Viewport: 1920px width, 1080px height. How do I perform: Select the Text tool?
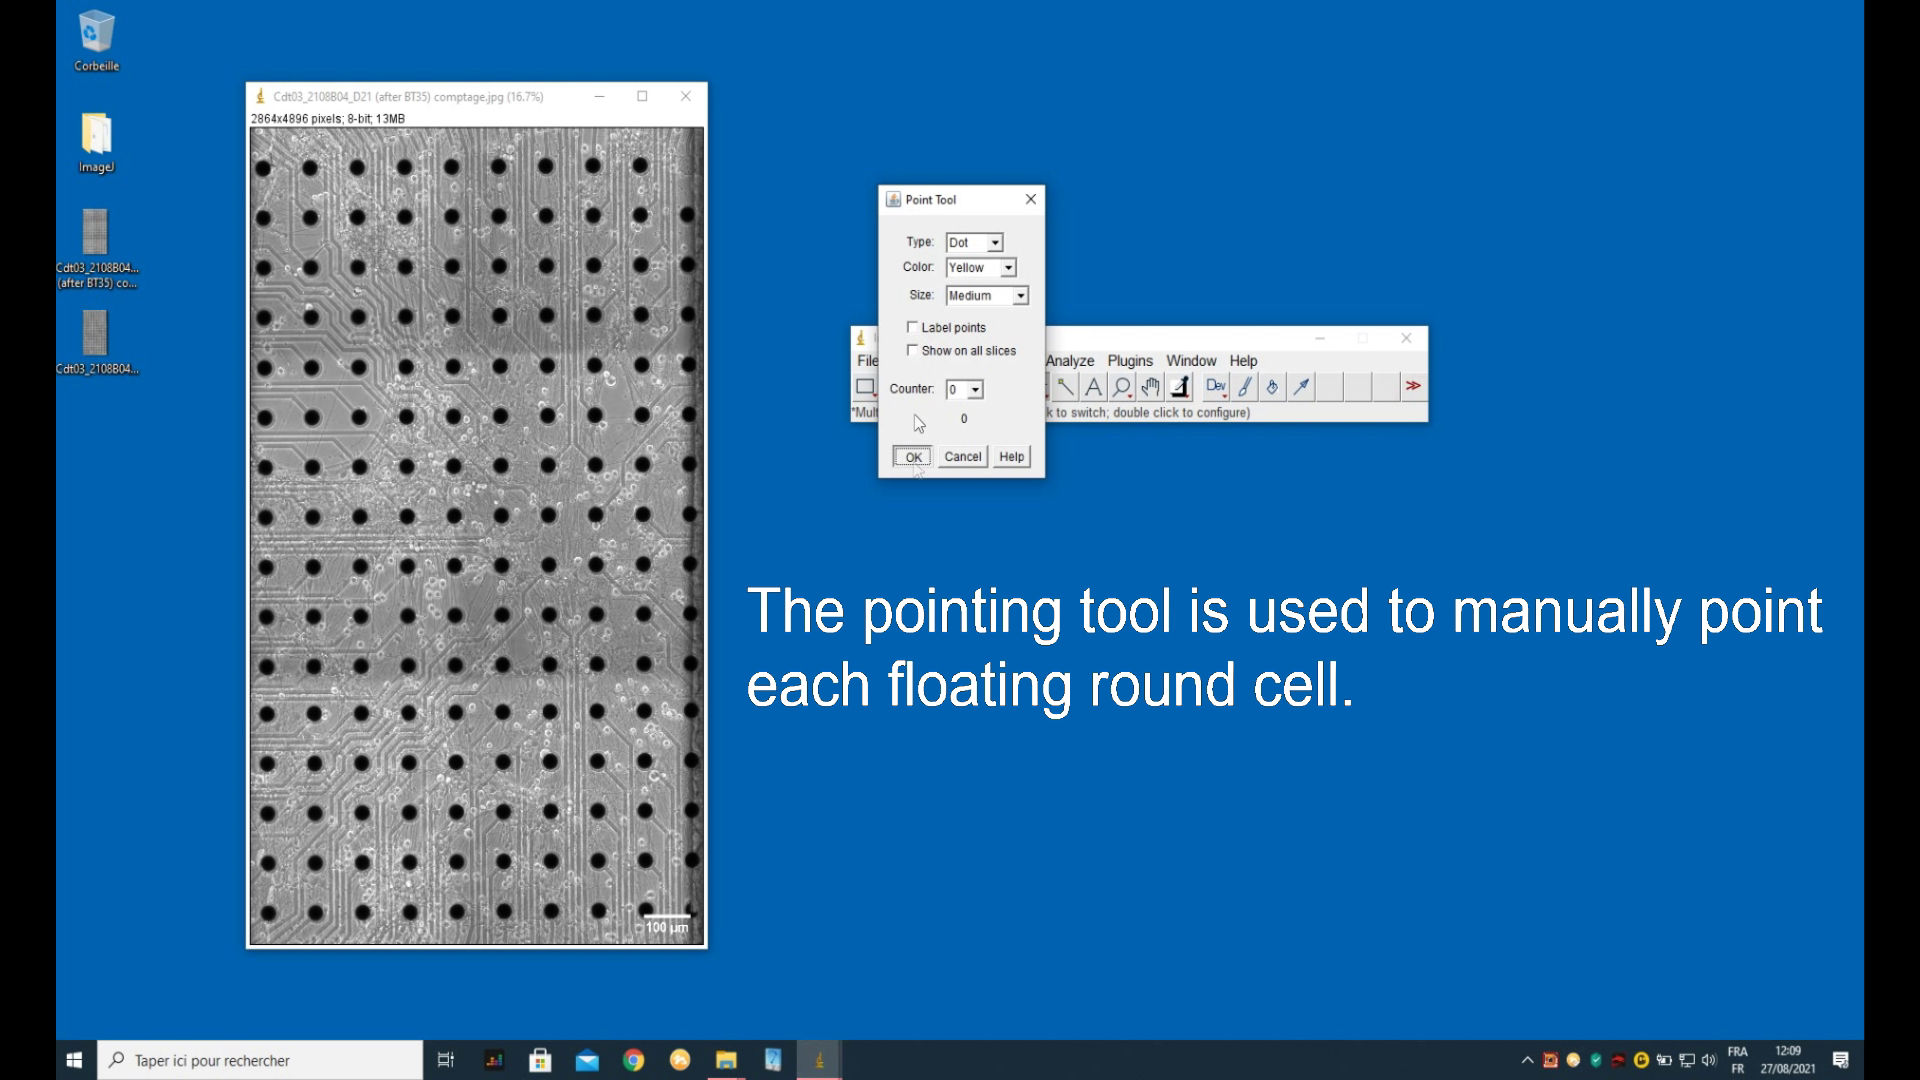click(x=1093, y=387)
